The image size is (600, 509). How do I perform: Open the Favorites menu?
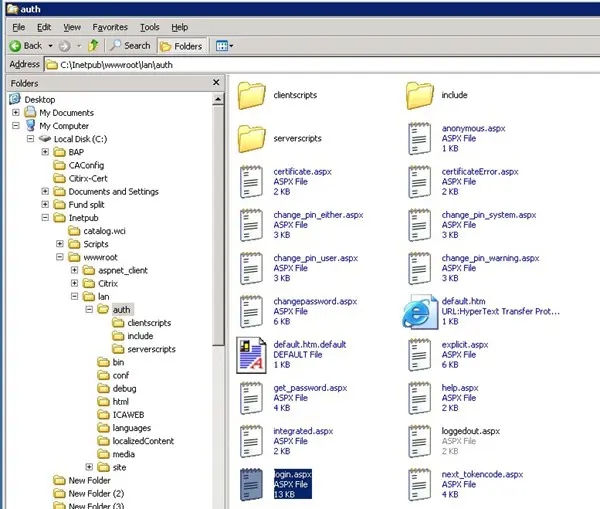[111, 27]
